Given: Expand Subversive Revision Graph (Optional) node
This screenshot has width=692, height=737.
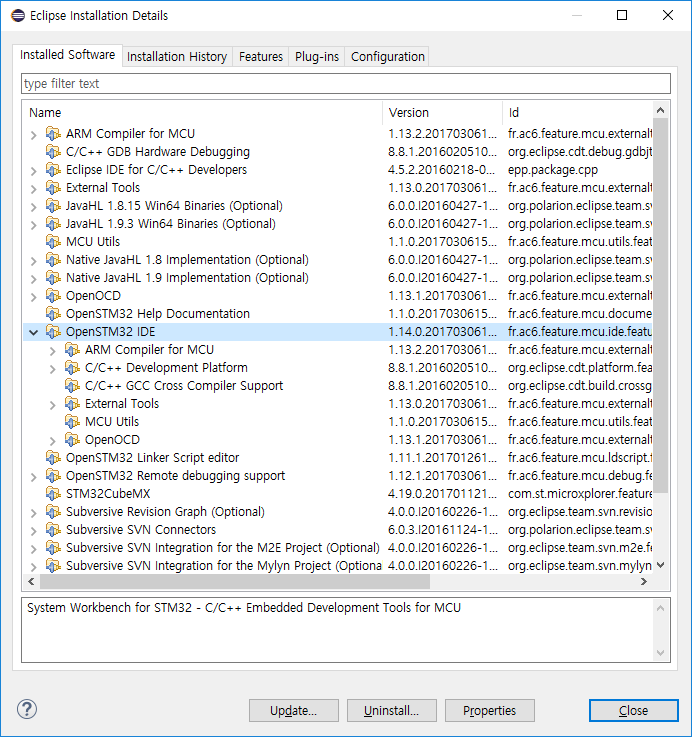Looking at the screenshot, I should coord(33,513).
